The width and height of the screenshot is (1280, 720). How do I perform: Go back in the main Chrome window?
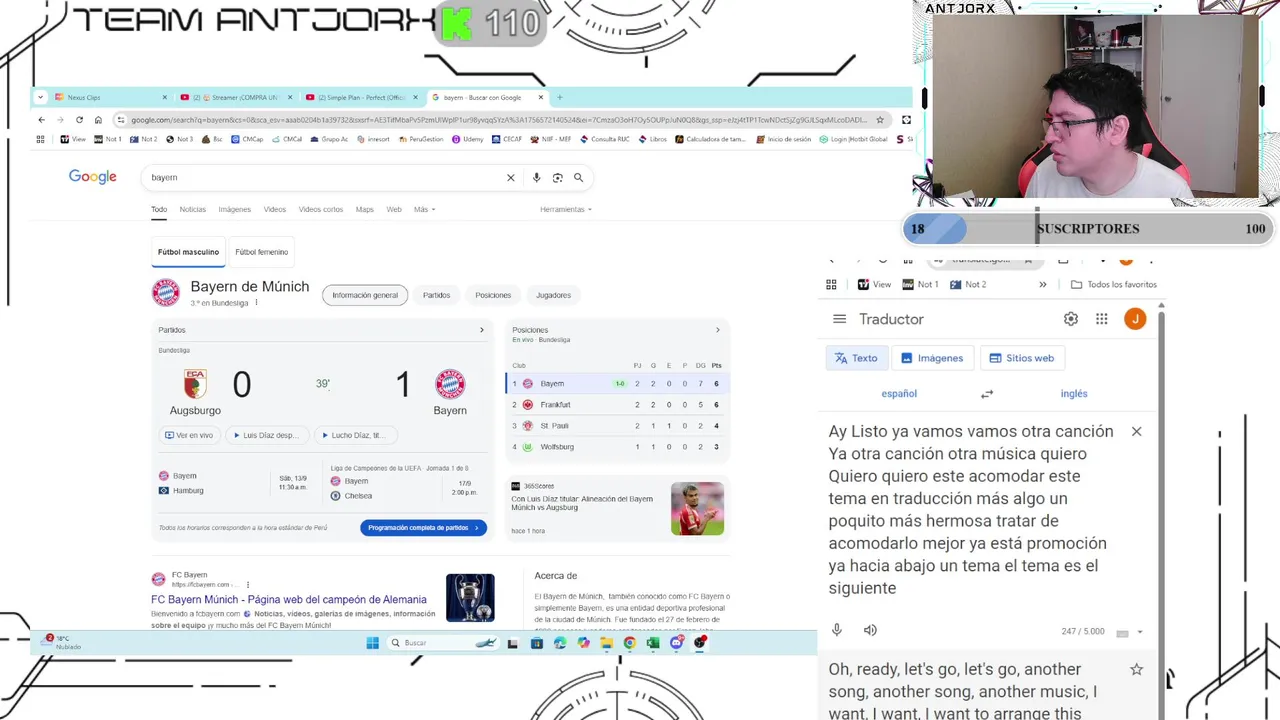pos(41,120)
